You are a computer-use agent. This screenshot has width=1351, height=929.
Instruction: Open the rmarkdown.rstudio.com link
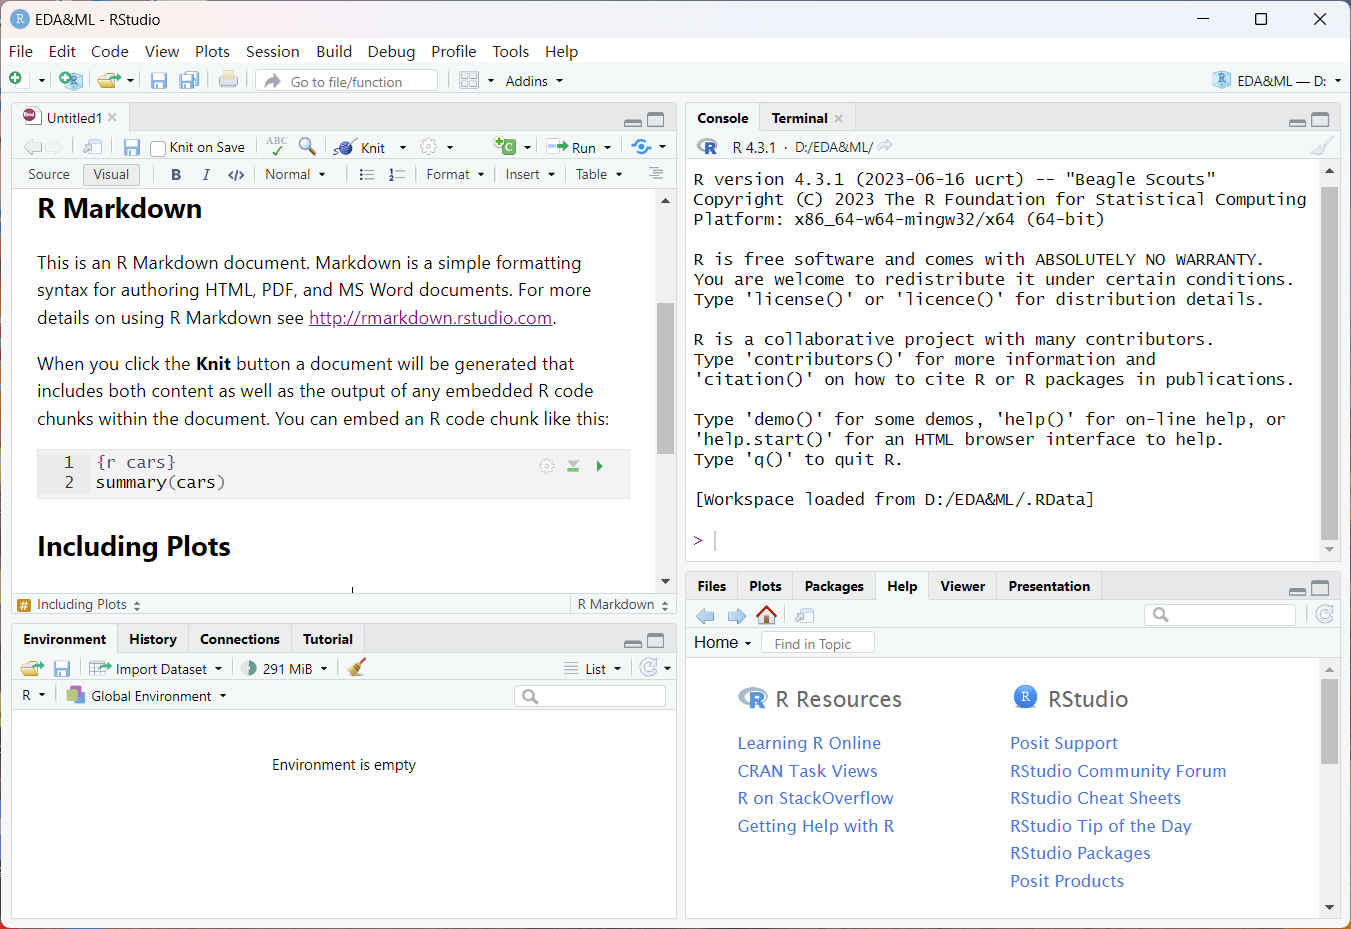(x=430, y=318)
